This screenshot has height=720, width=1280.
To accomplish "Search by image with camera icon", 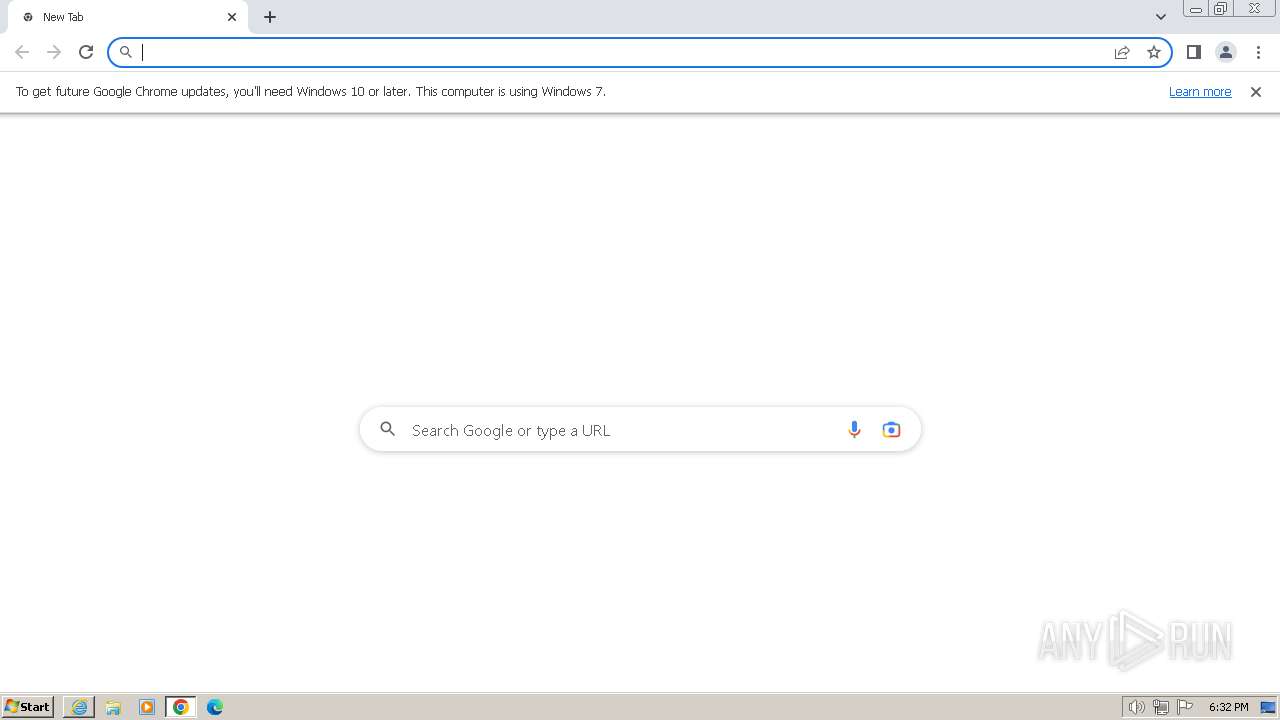I will [891, 430].
